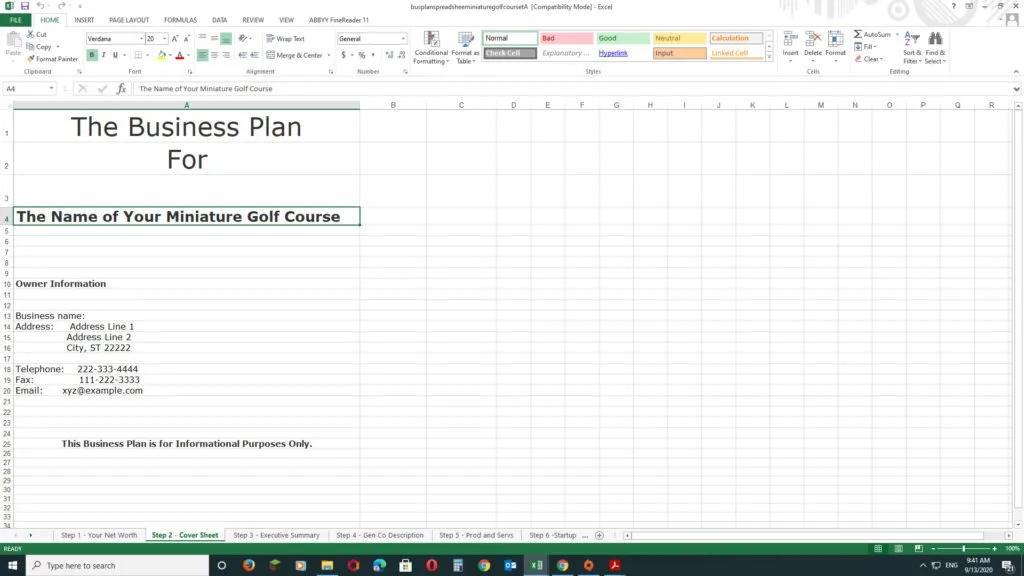Toggle Bold formatting

(x=92, y=56)
